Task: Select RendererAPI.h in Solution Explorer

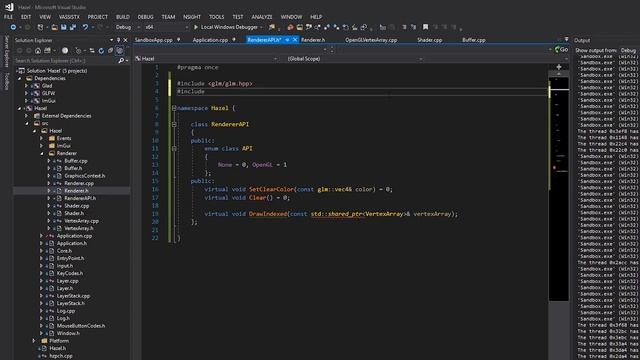Action: 80,198
